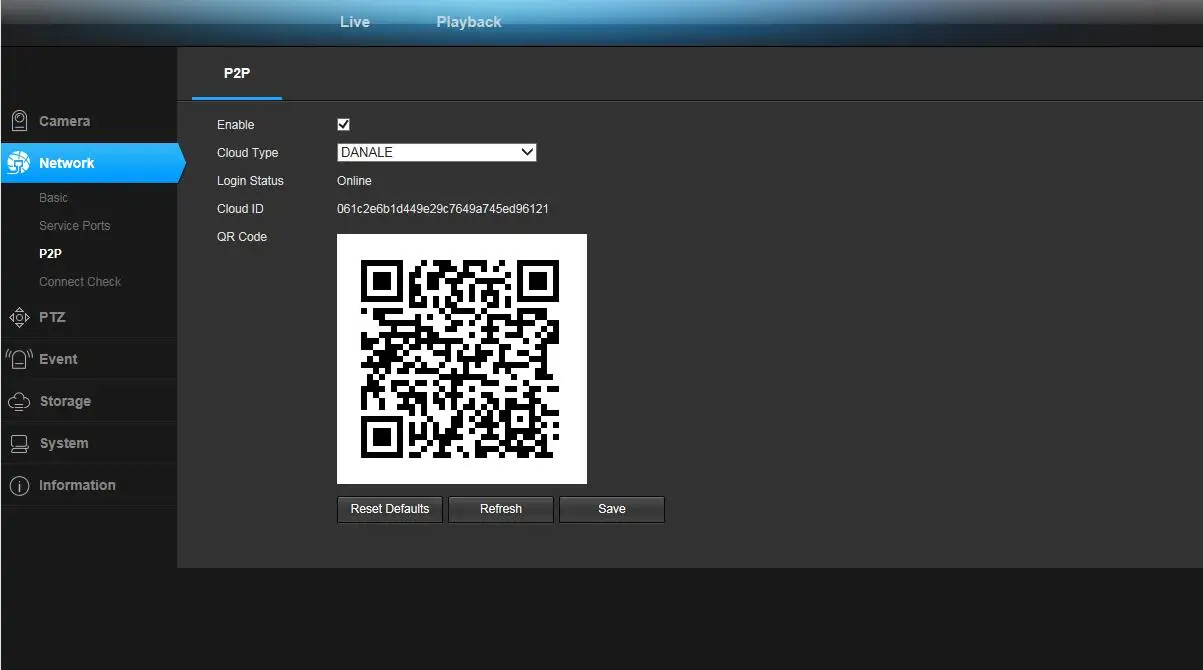The height and width of the screenshot is (670, 1203).
Task: Open the Network menu label
Action: (x=67, y=163)
